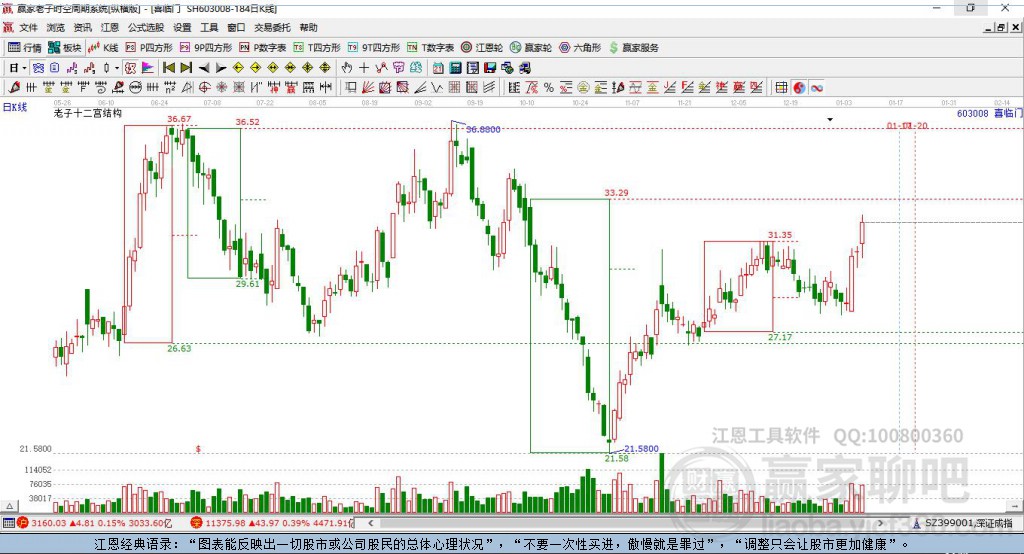
Task: Switch to K线 chart view
Action: [103, 48]
